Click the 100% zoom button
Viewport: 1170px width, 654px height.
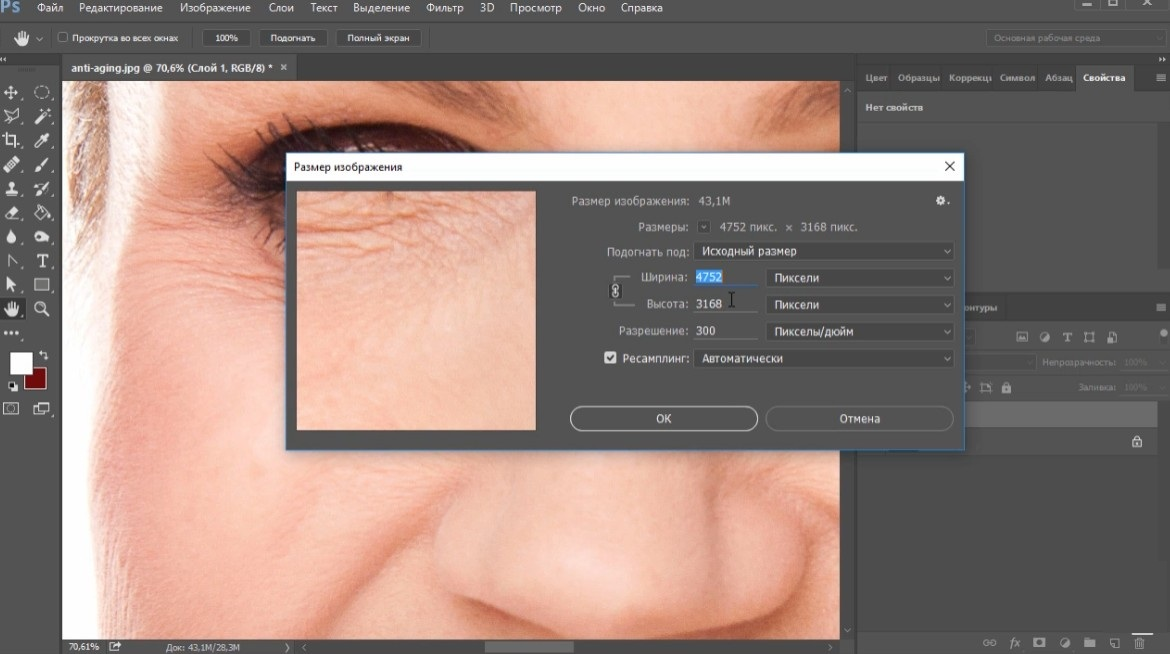226,38
